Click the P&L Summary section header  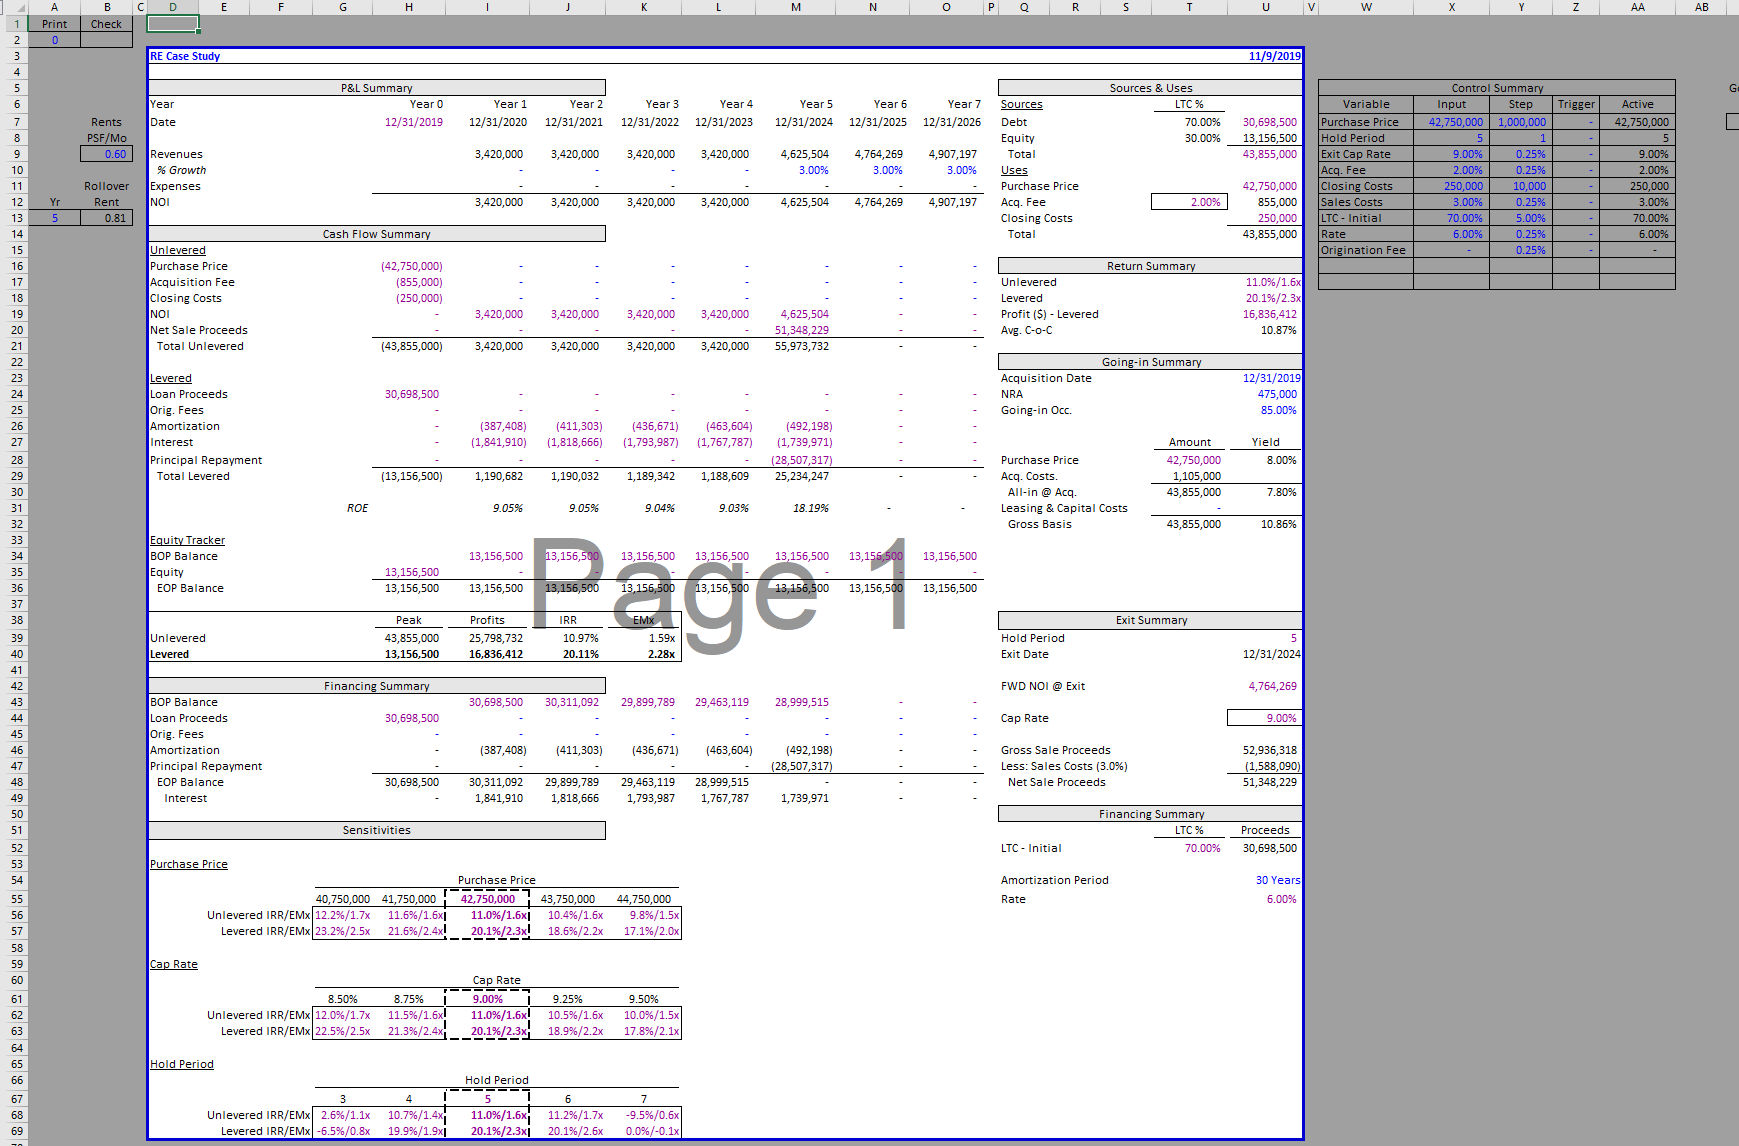[377, 88]
